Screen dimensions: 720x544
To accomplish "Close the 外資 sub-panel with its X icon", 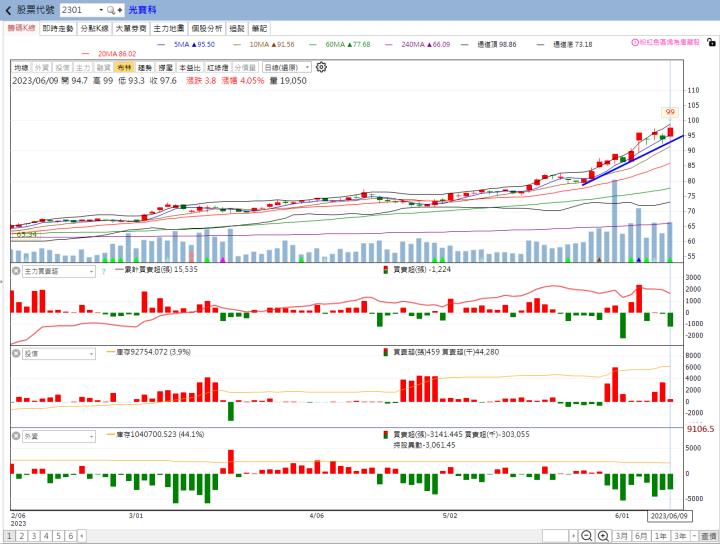I will coord(16,436).
